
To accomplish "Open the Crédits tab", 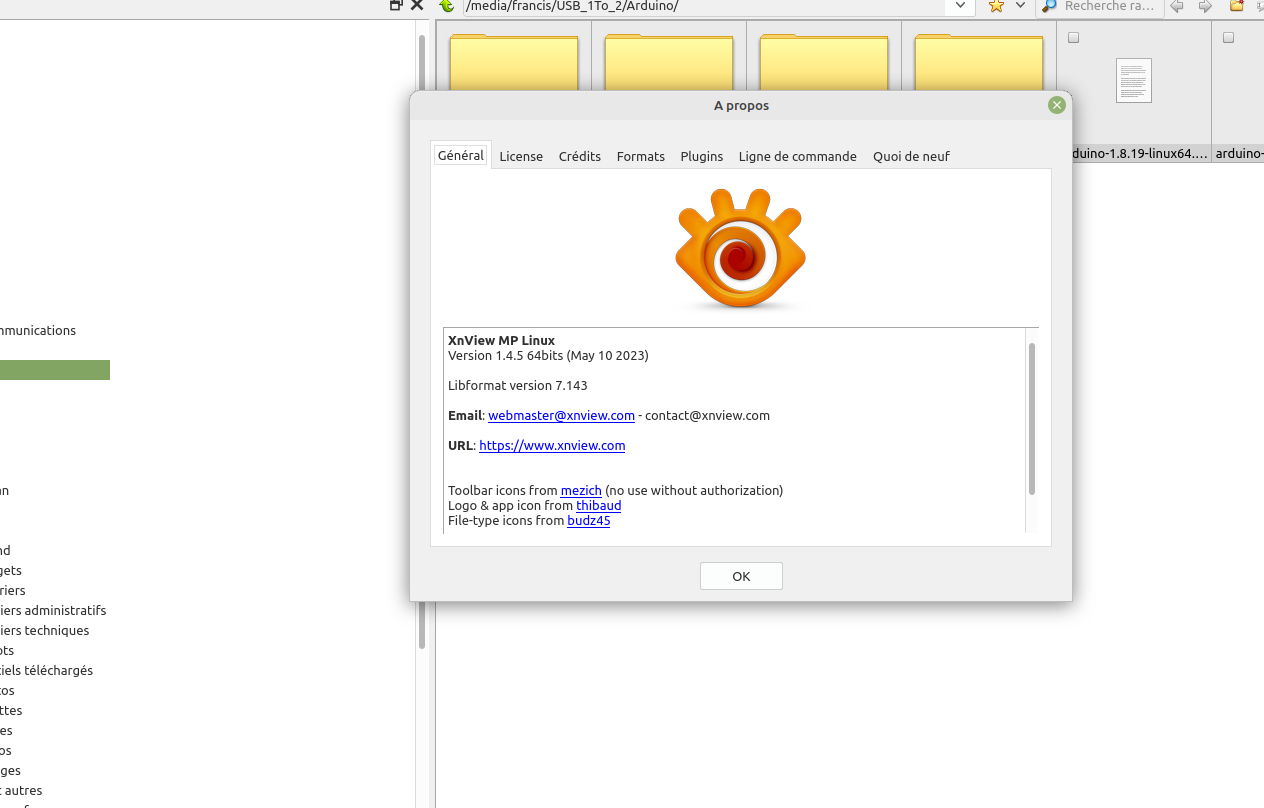I will (x=580, y=156).
